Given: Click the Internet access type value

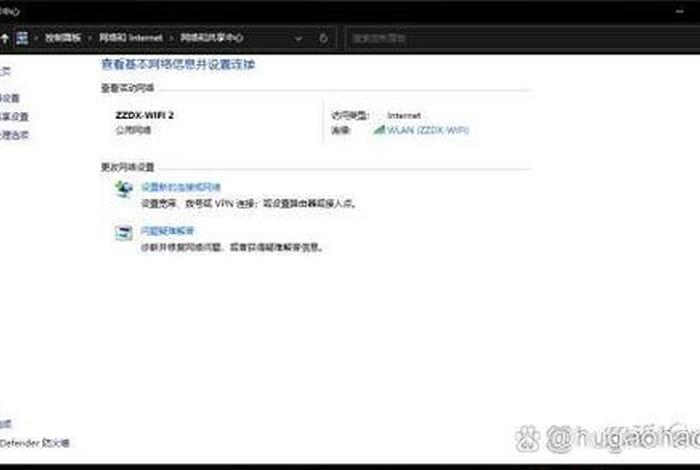Looking at the screenshot, I should coord(404,116).
